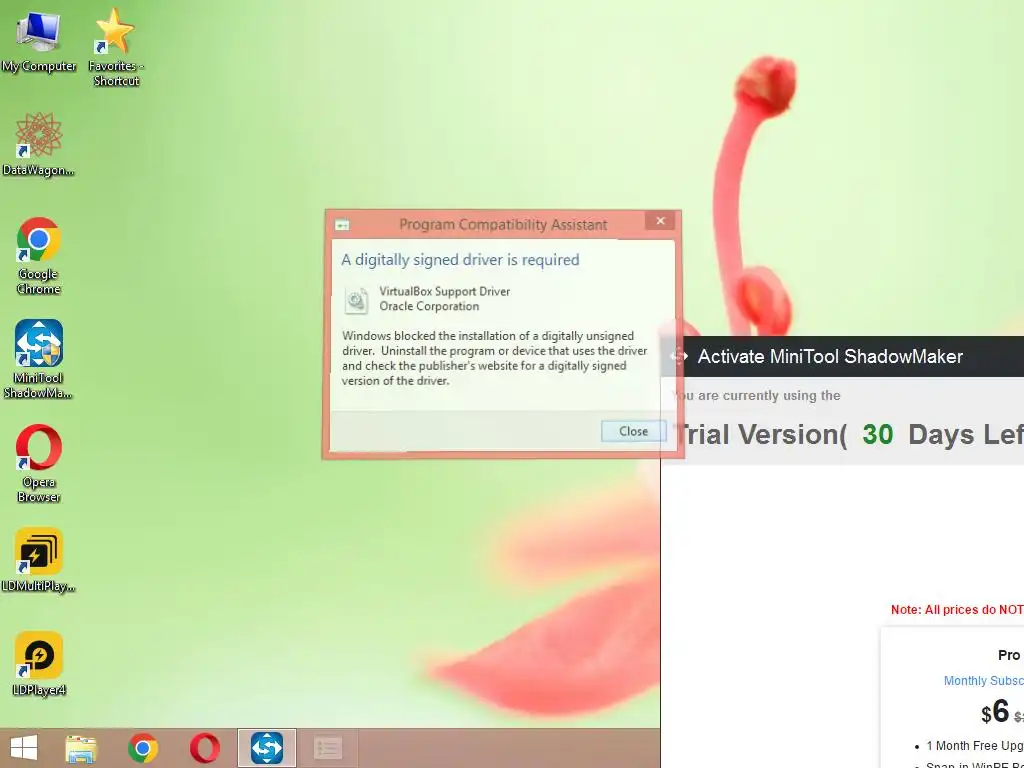Open the Monthly Subscription link under Pro

984,680
